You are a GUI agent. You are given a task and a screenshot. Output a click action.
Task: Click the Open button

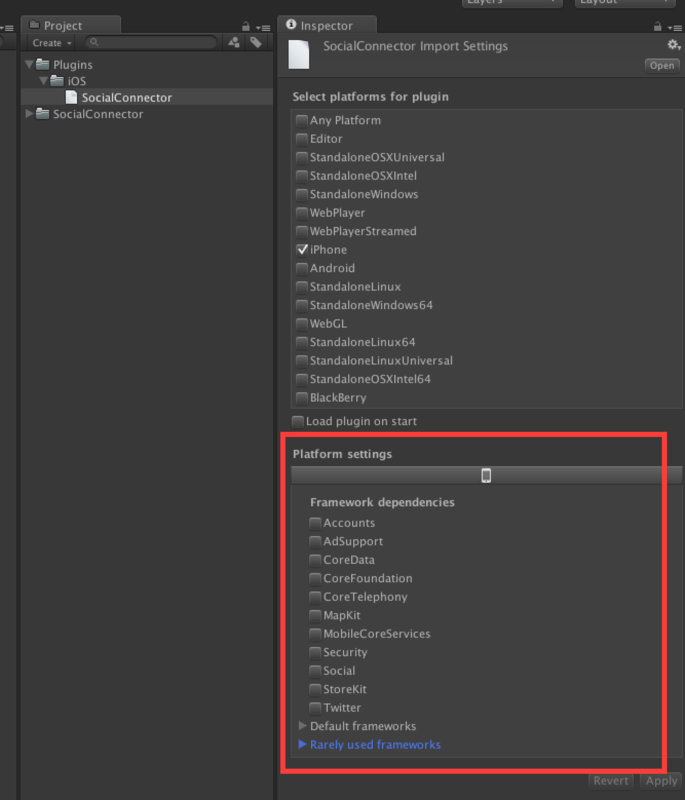tap(662, 65)
